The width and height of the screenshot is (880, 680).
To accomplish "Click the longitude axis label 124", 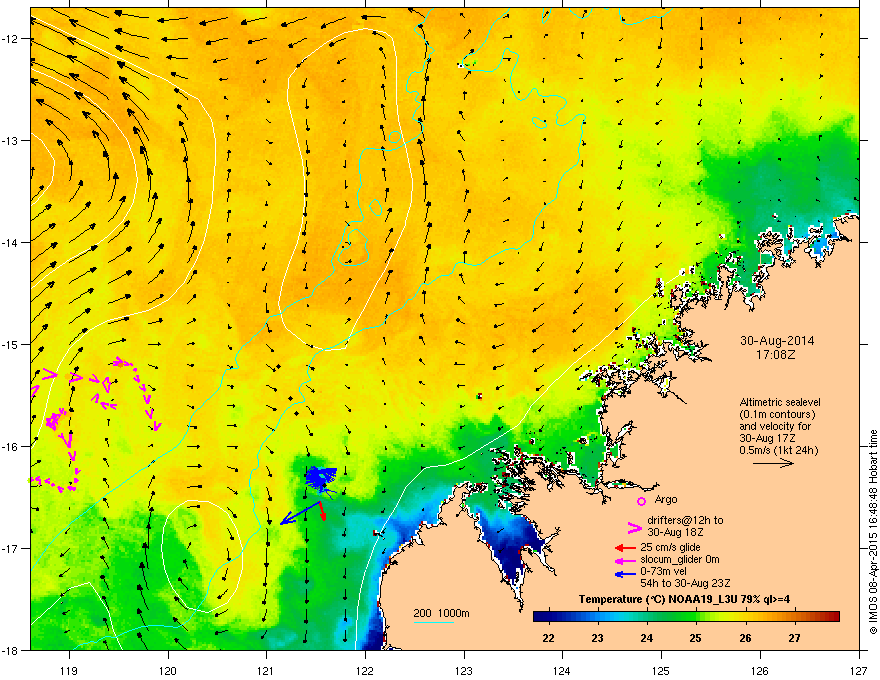I will pyautogui.click(x=562, y=670).
